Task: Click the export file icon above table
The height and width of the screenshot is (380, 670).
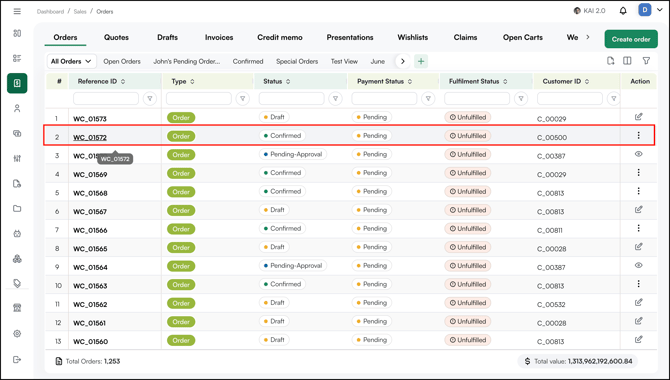Action: 611,61
